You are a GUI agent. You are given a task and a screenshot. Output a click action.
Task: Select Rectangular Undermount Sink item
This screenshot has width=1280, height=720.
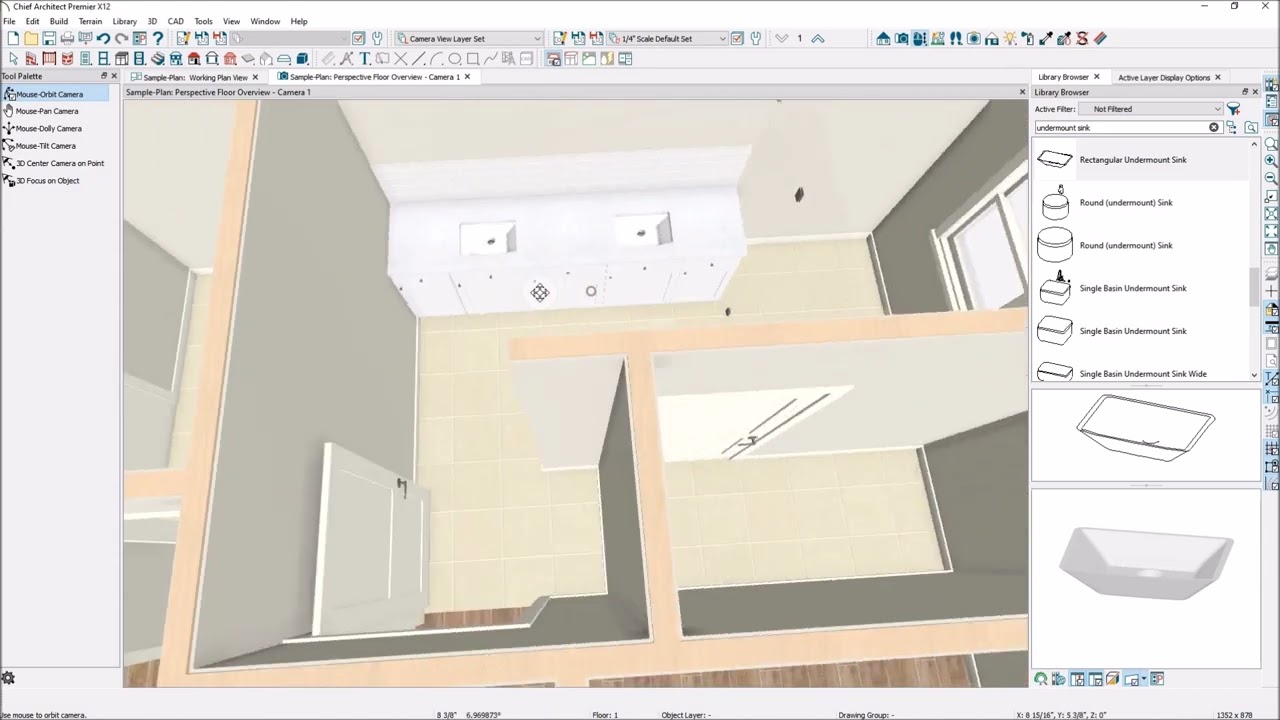1140,160
